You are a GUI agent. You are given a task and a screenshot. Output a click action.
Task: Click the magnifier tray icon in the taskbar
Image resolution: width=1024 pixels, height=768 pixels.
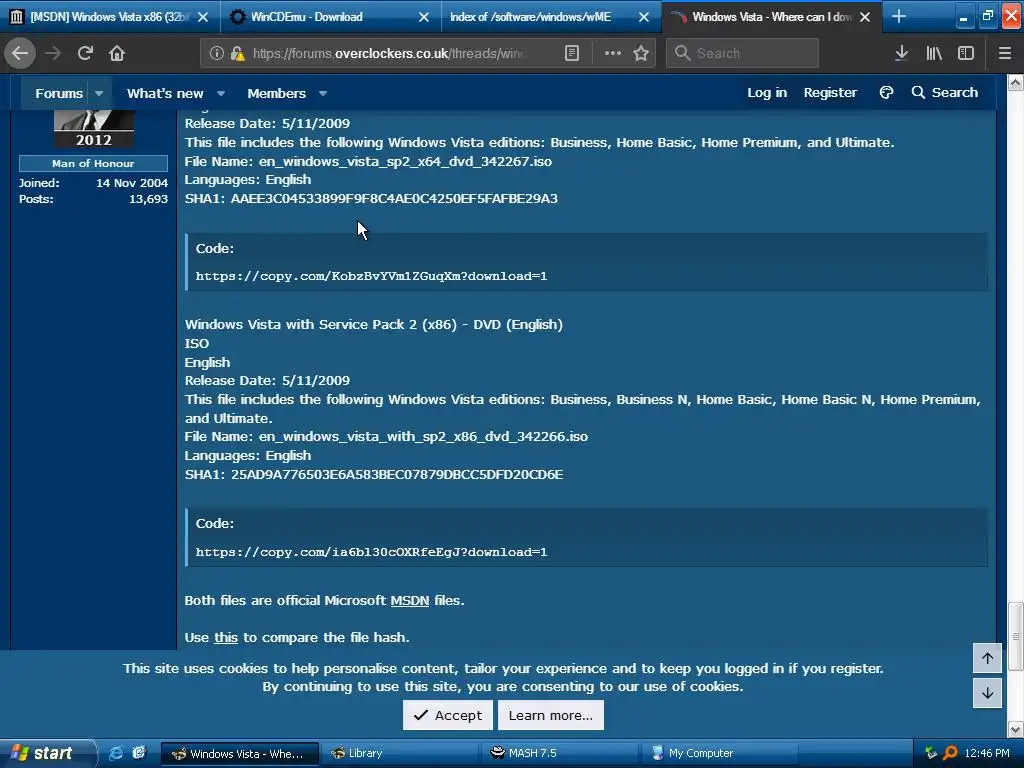(950, 753)
